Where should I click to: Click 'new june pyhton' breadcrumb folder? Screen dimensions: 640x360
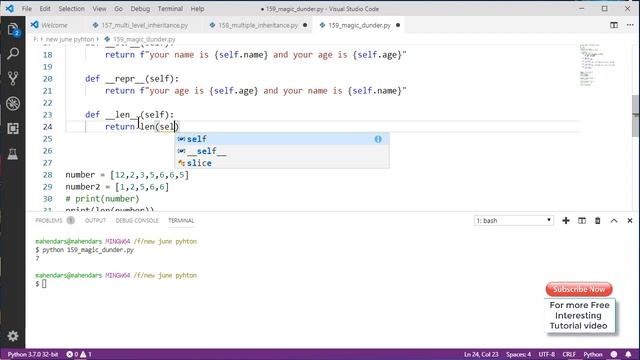click(70, 39)
